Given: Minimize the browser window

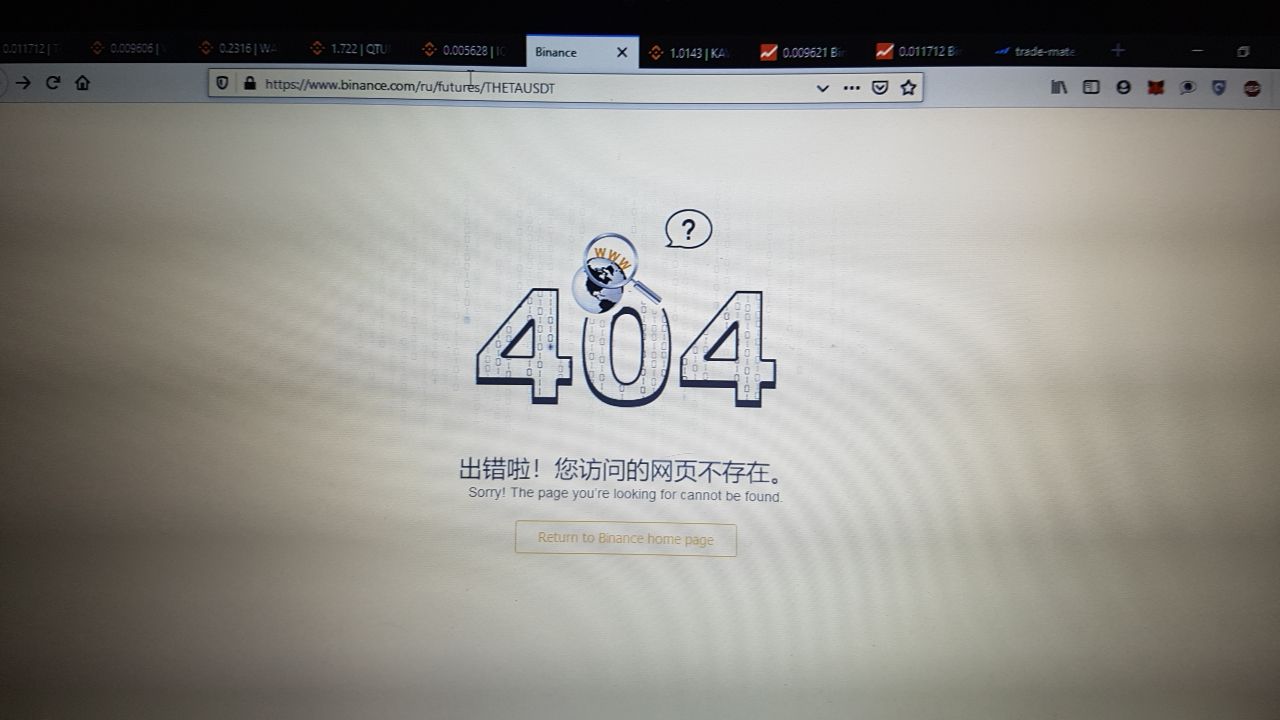Looking at the screenshot, I should pos(1198,50).
